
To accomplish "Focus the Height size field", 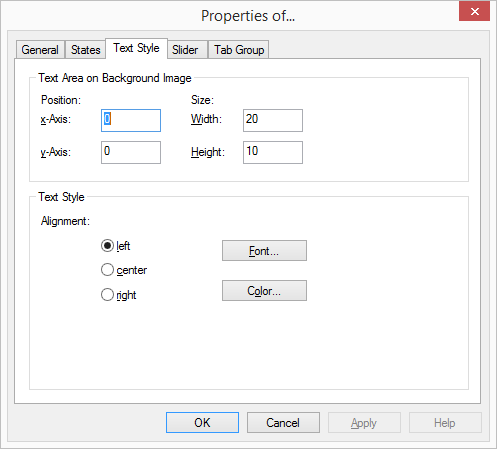I will pos(273,152).
